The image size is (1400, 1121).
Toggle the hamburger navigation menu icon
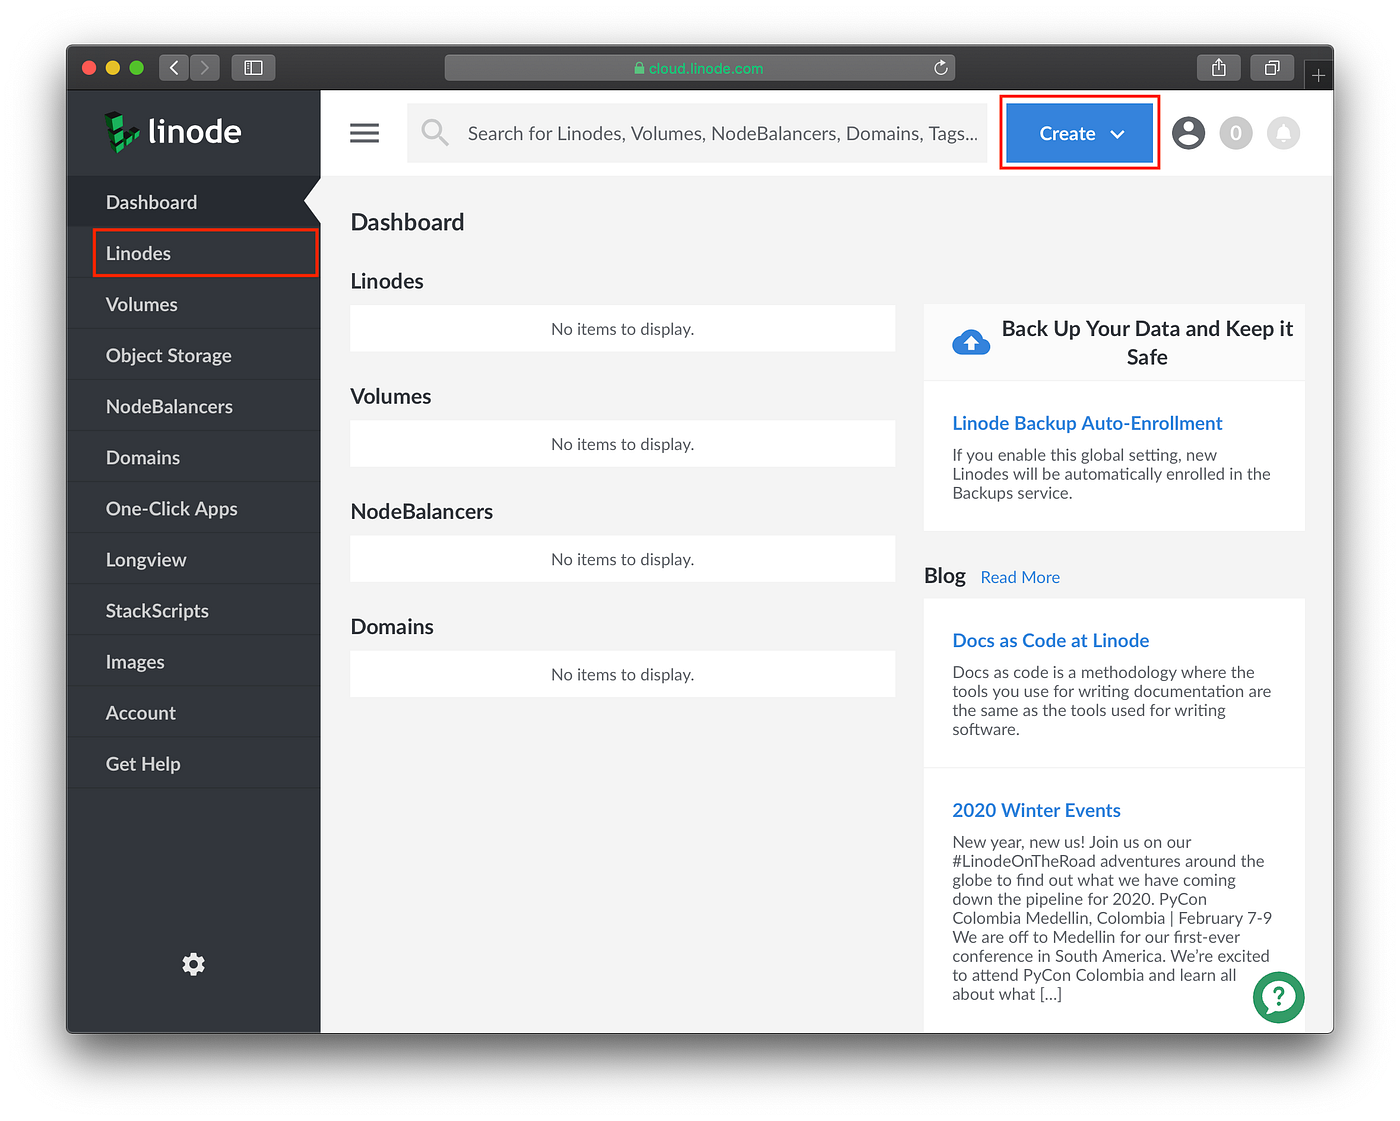coord(364,133)
